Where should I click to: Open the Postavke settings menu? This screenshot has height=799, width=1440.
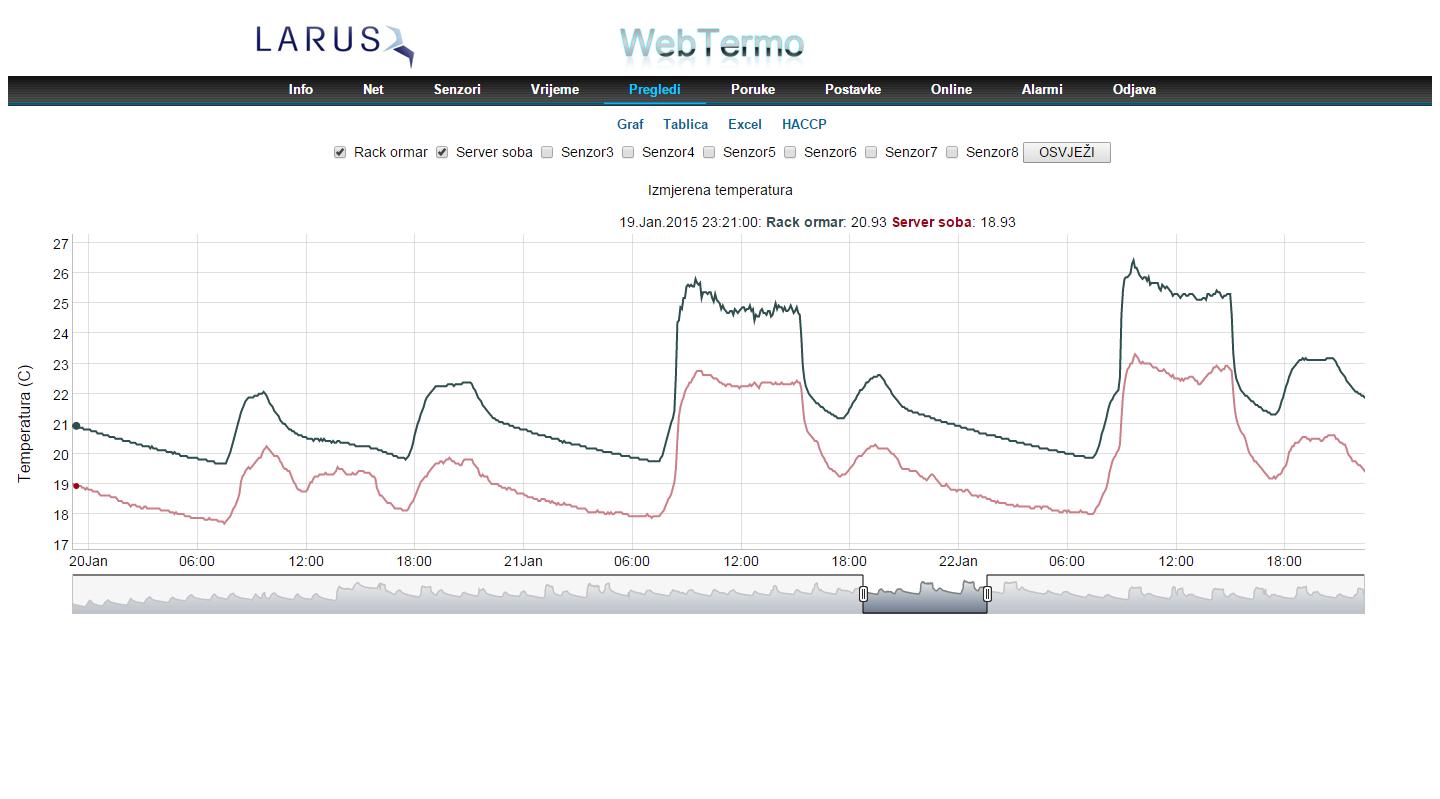852,90
